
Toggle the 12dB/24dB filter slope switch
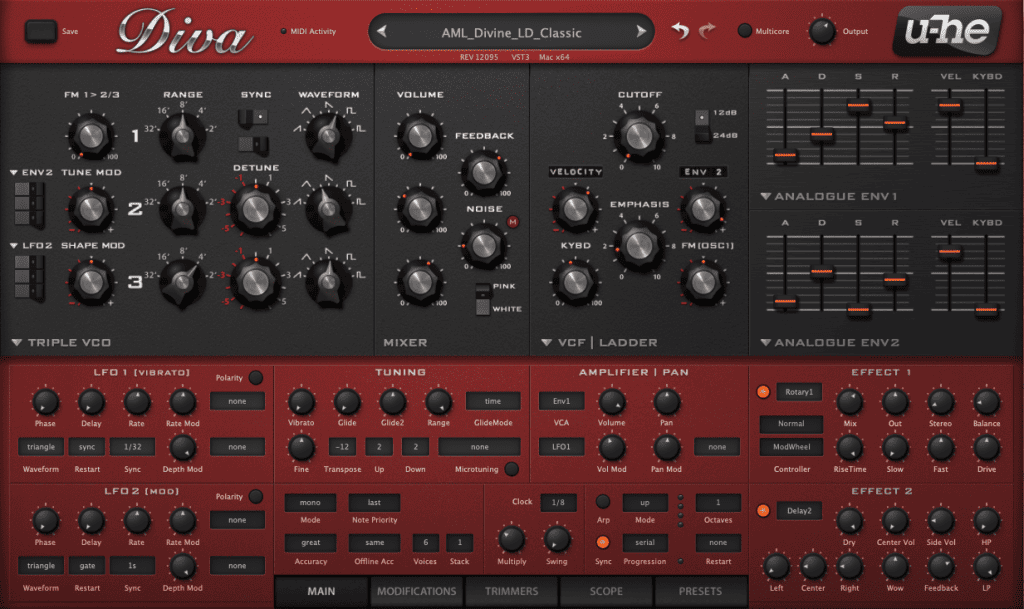click(x=702, y=125)
